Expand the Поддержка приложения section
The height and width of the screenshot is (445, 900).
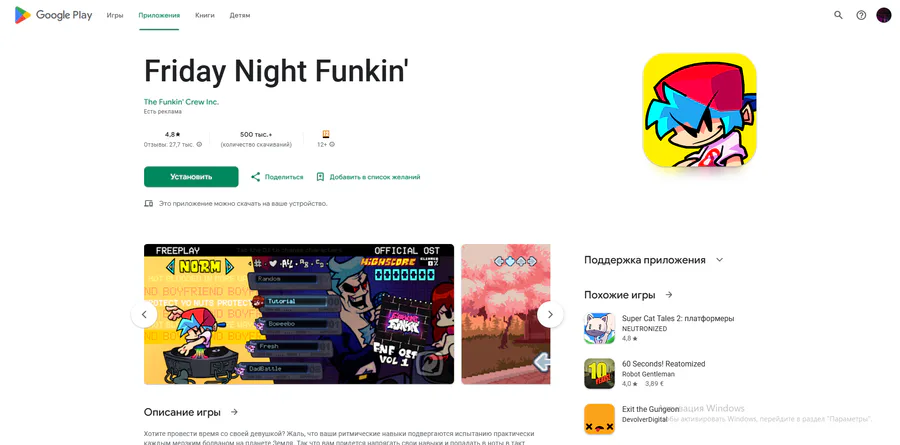719,260
